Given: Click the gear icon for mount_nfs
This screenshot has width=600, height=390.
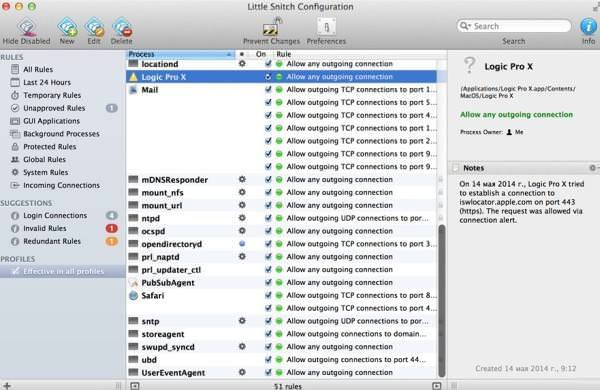Looking at the screenshot, I should tap(242, 192).
